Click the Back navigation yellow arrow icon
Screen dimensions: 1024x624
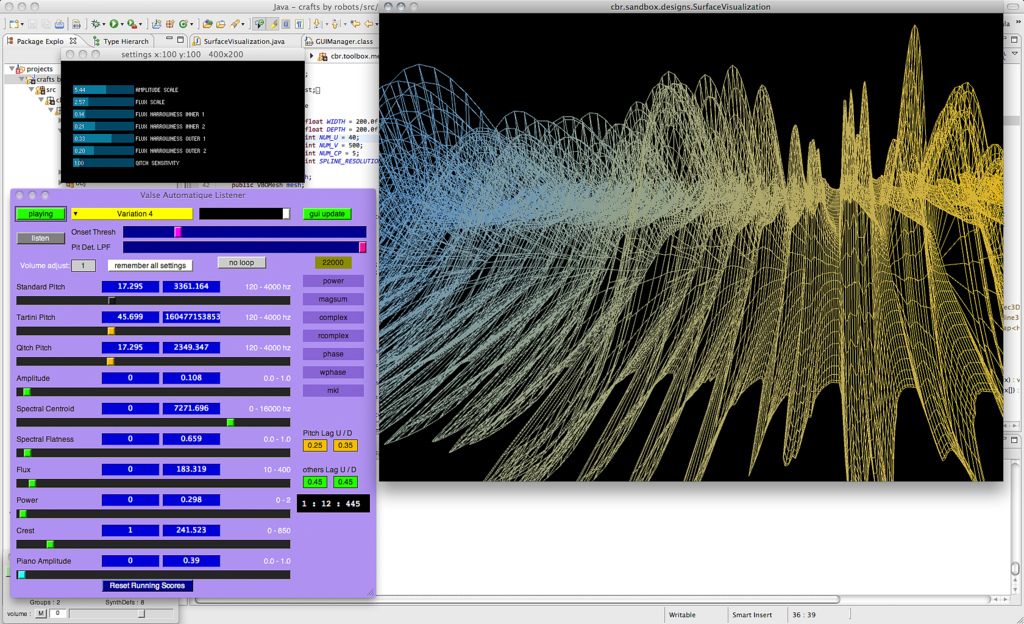(x=368, y=24)
